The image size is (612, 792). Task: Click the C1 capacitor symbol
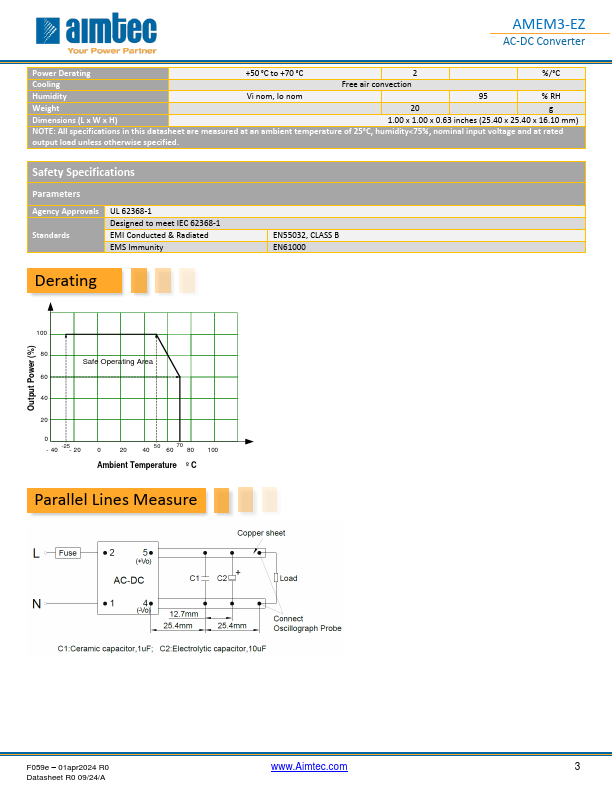pyautogui.click(x=205, y=578)
